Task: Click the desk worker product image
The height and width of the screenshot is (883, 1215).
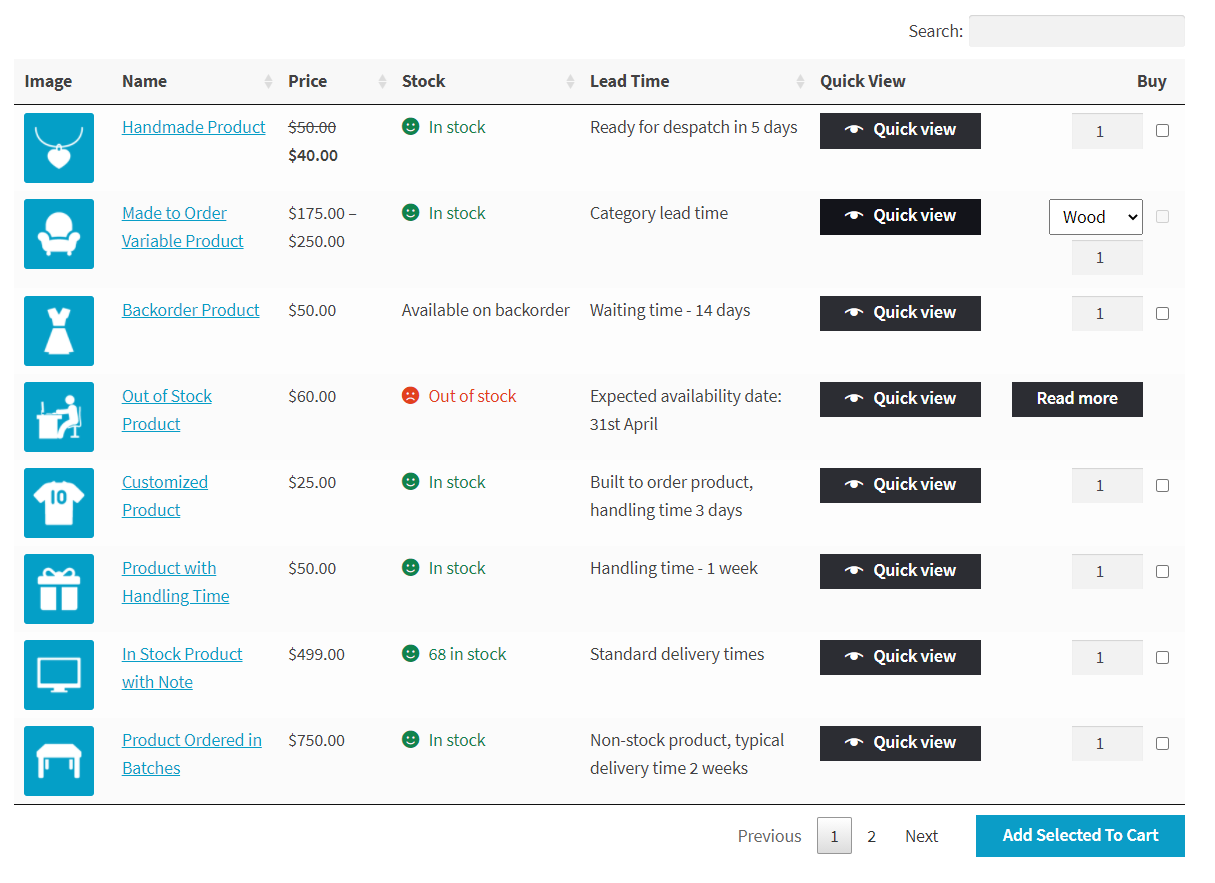Action: coord(59,417)
